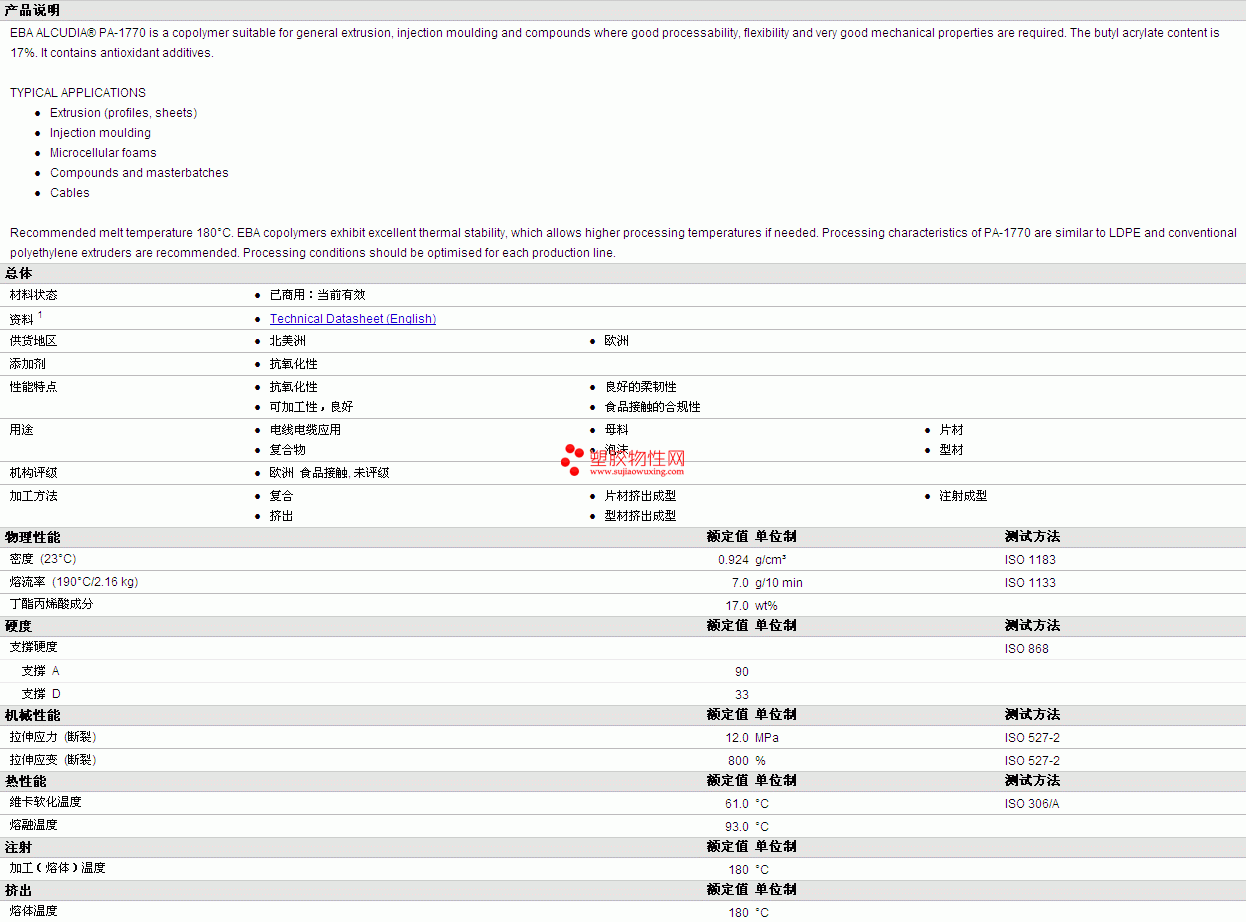
Task: Click the 供货地区 row label
Action: [x=34, y=341]
